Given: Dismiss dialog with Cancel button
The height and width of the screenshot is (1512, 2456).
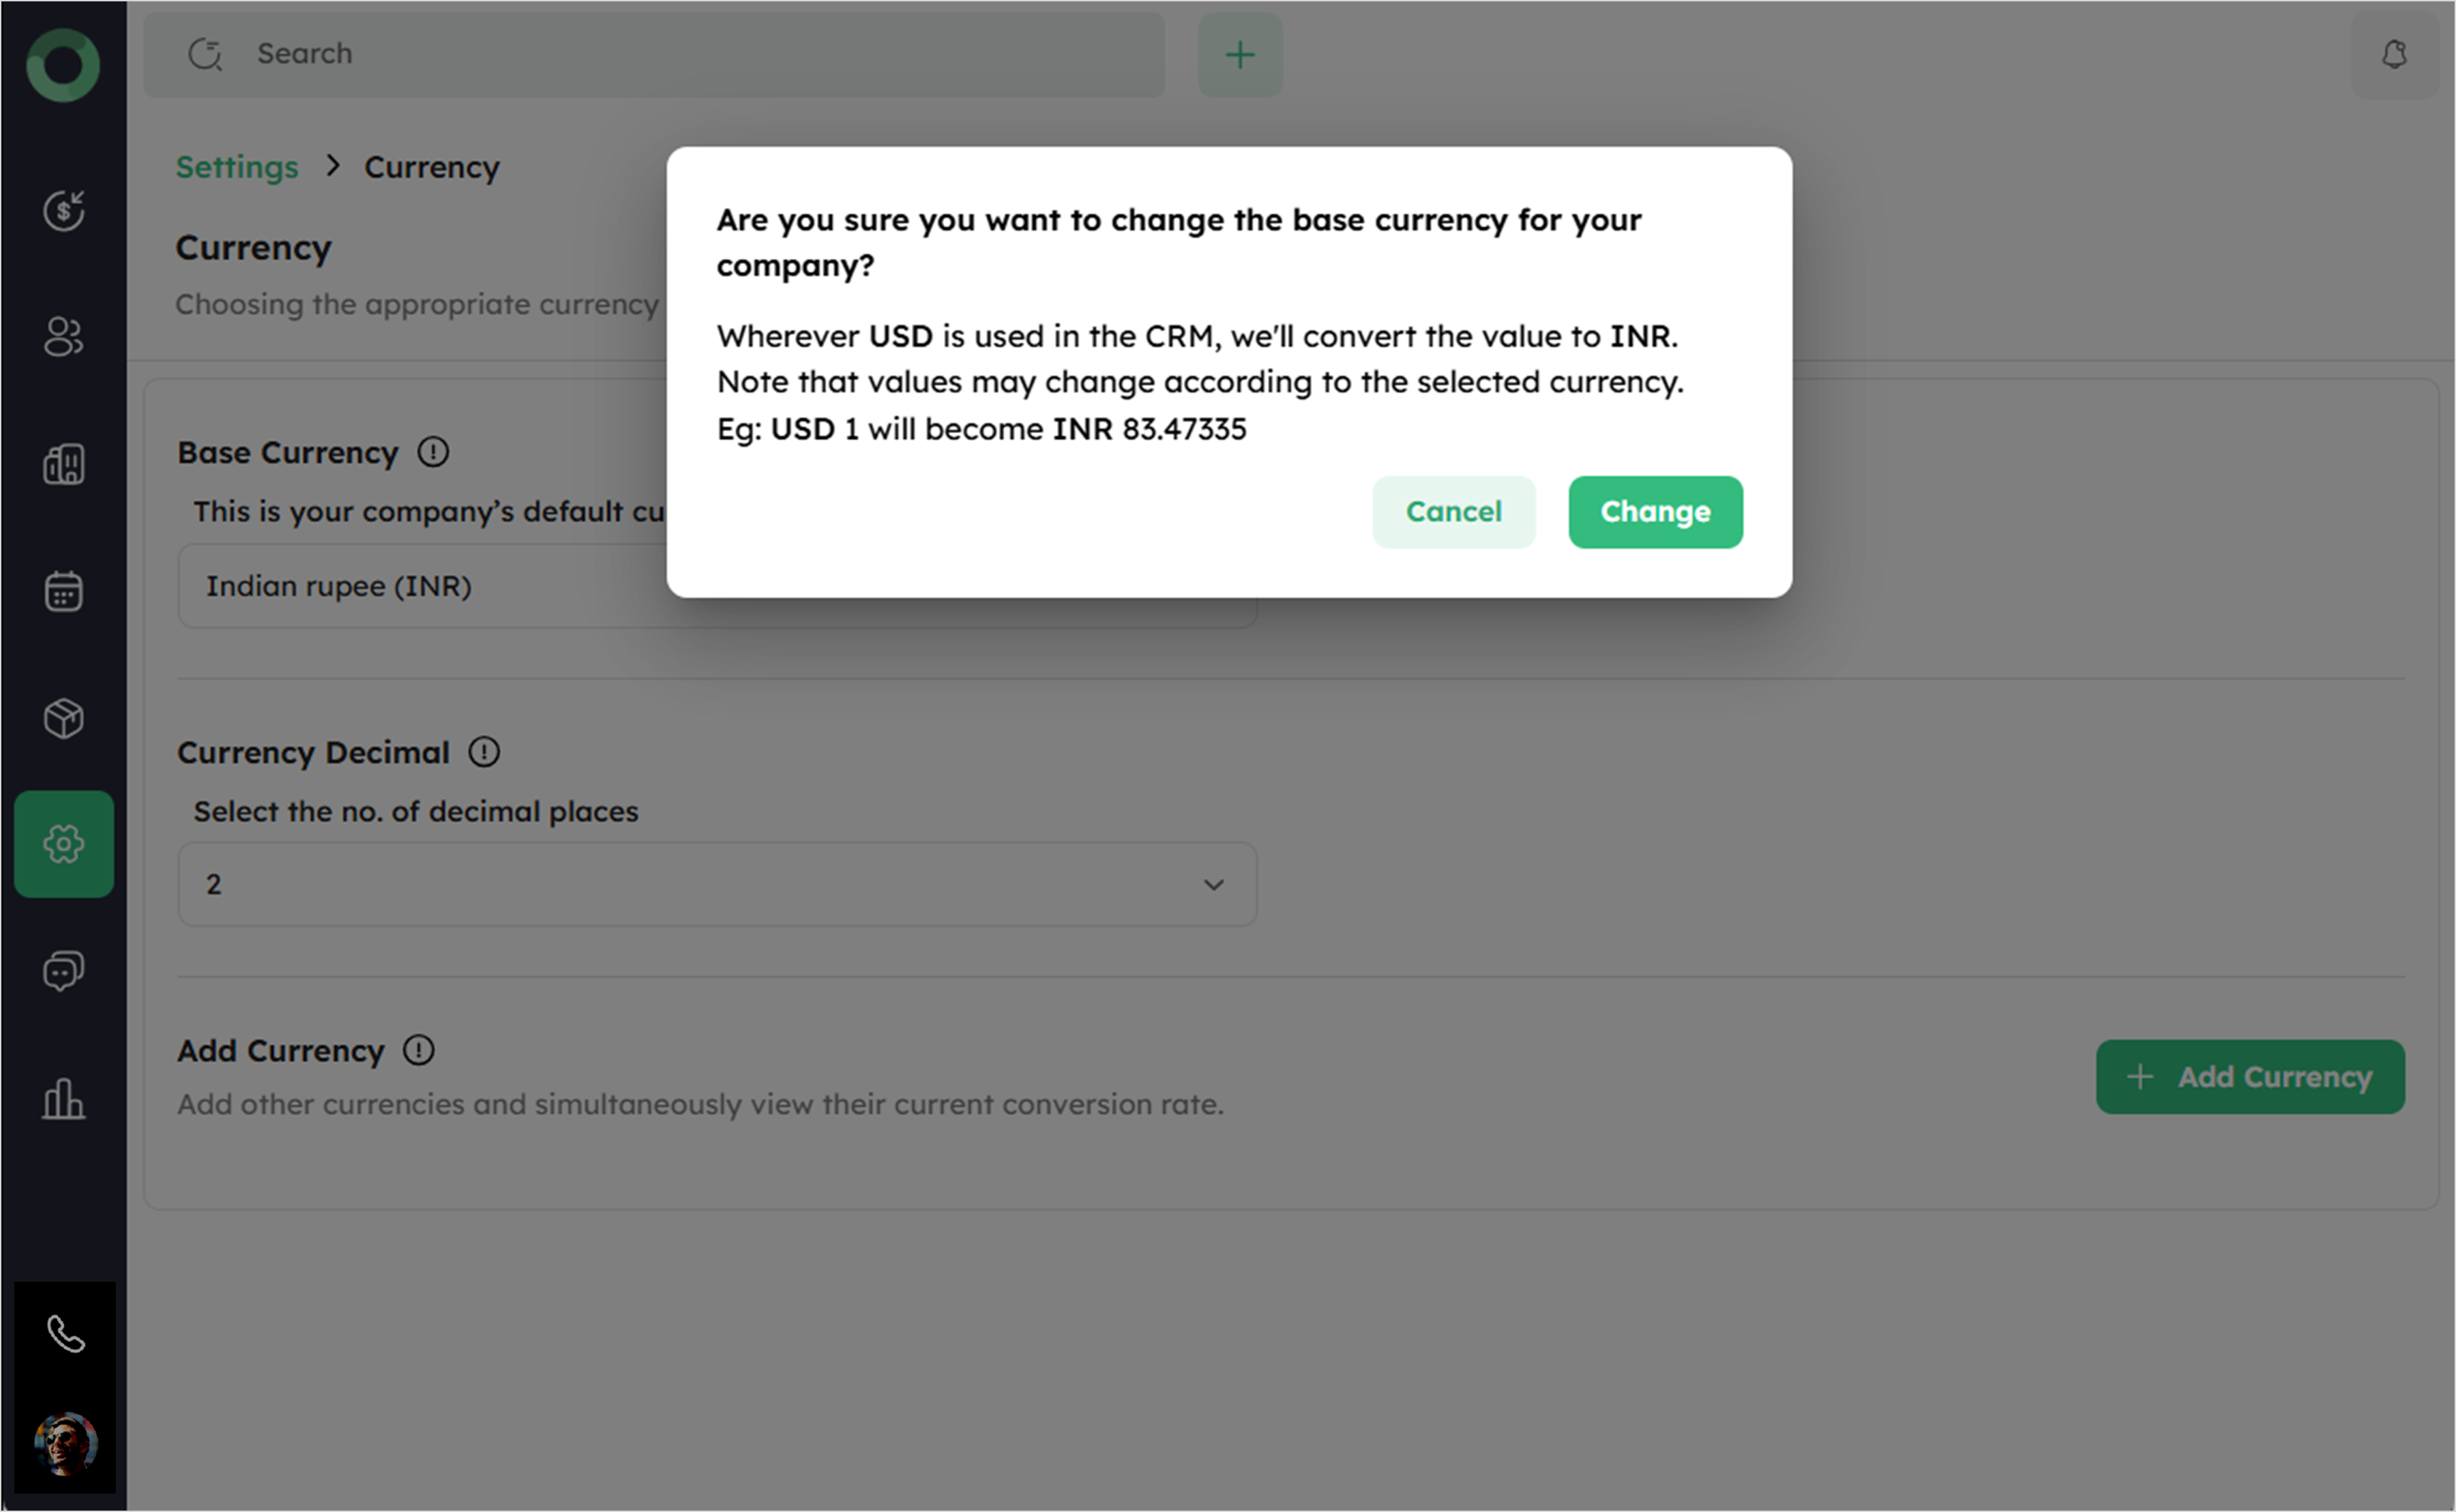Looking at the screenshot, I should pos(1453,512).
